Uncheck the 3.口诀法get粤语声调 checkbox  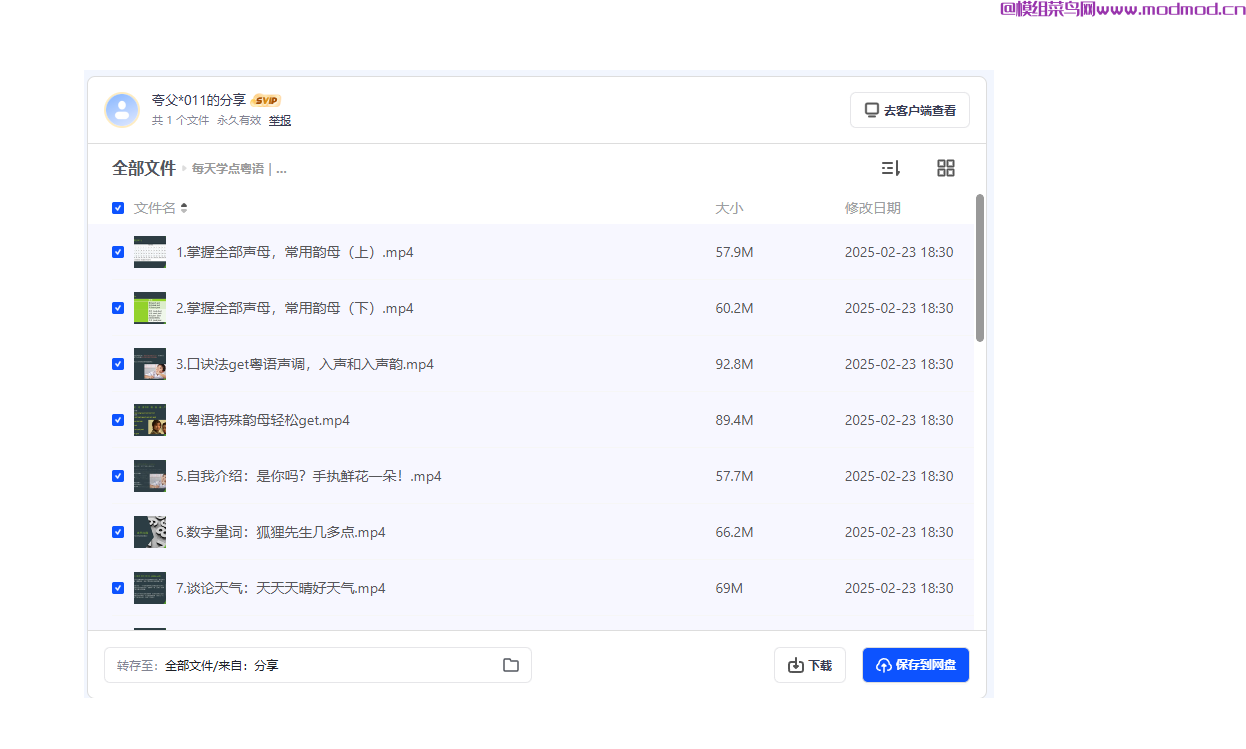118,364
